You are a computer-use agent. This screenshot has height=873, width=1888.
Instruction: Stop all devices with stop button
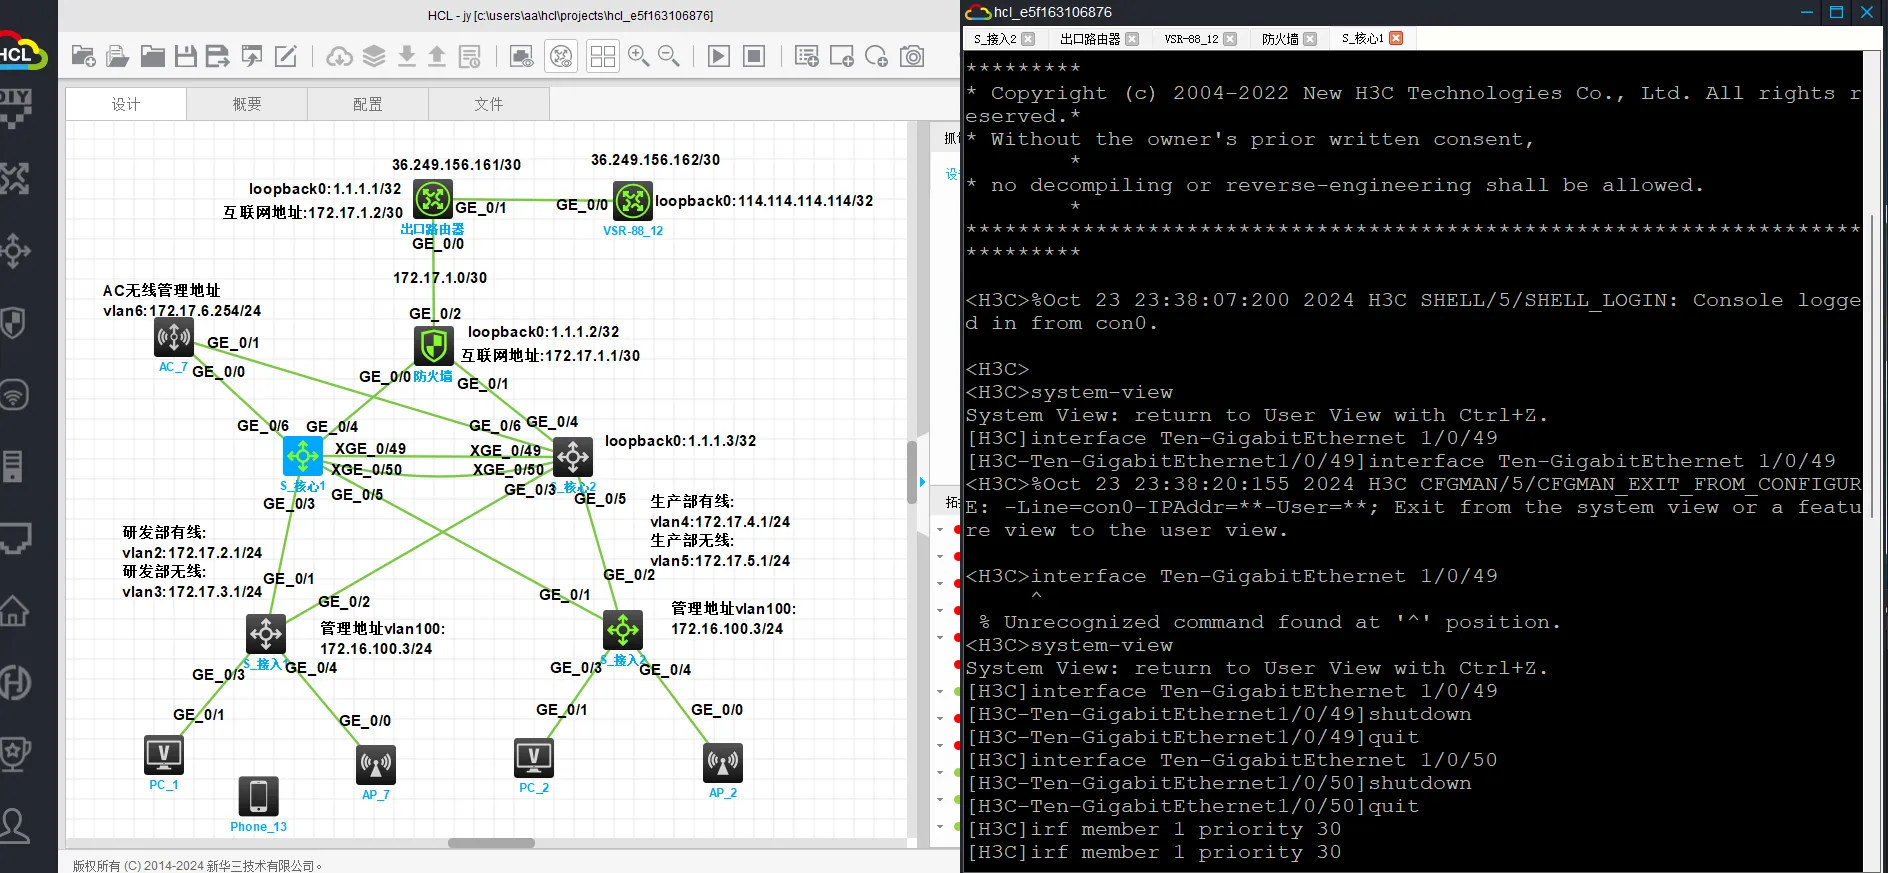pyautogui.click(x=754, y=56)
